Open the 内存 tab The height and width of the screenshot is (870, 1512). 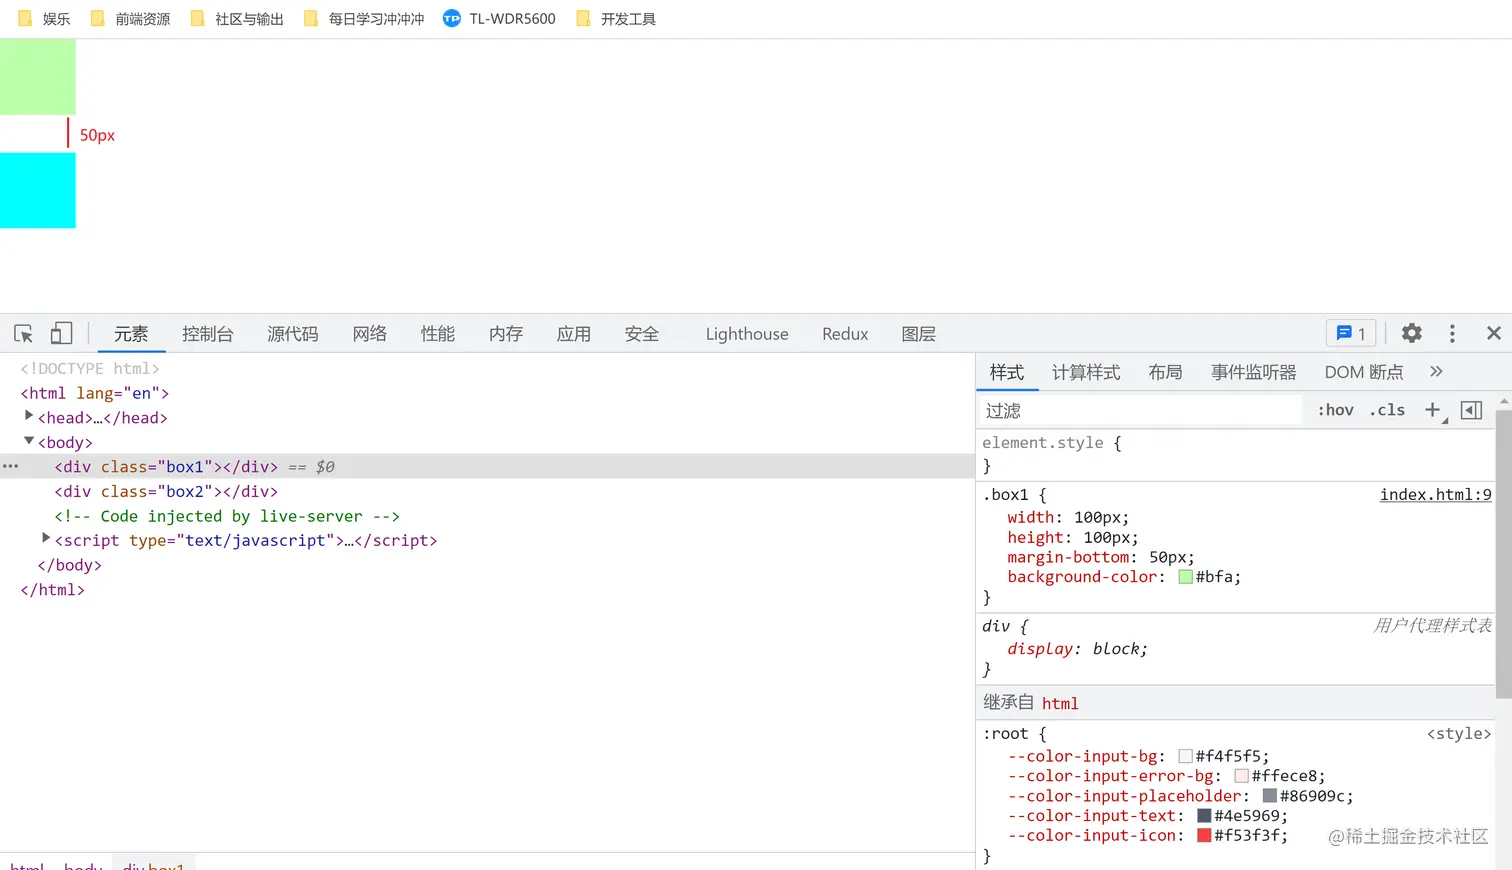tap(506, 334)
